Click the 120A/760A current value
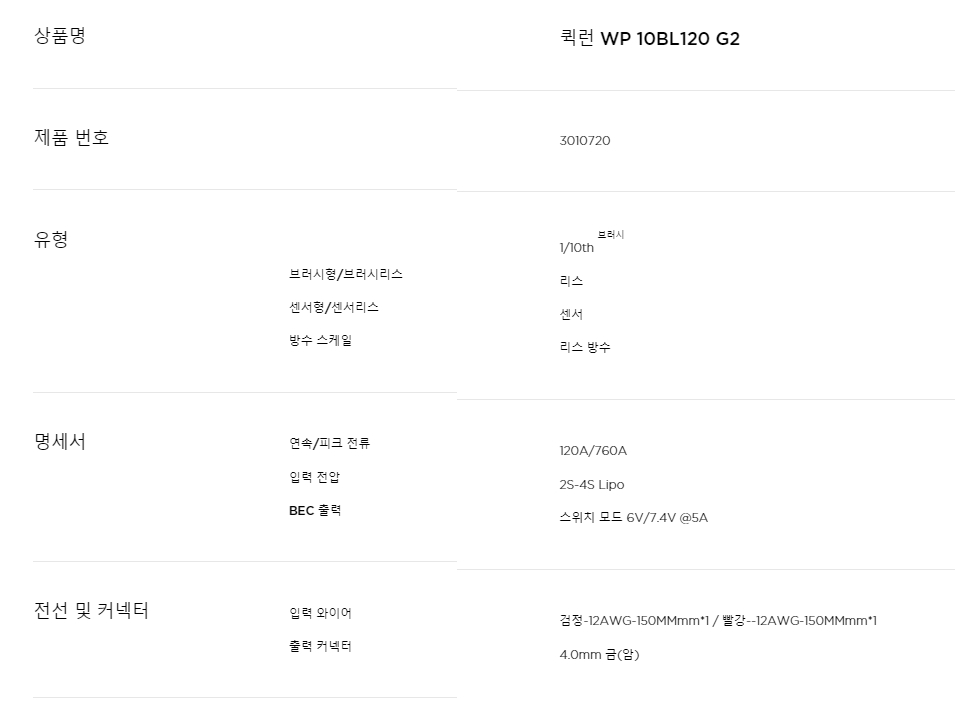 coord(593,451)
